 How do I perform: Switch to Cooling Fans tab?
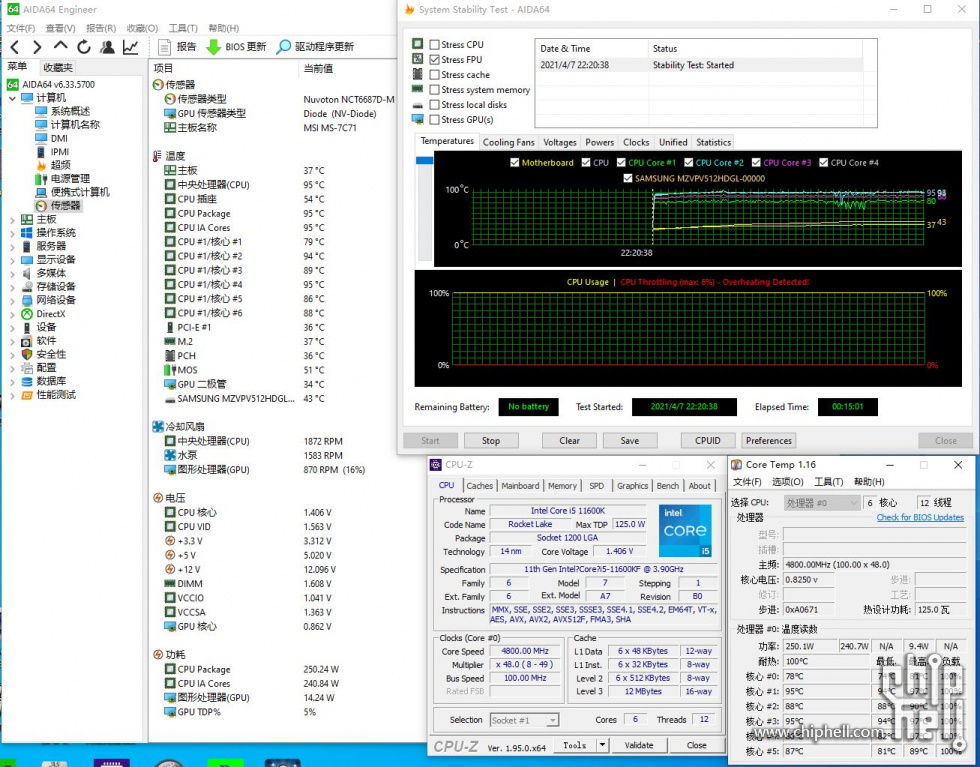[508, 143]
